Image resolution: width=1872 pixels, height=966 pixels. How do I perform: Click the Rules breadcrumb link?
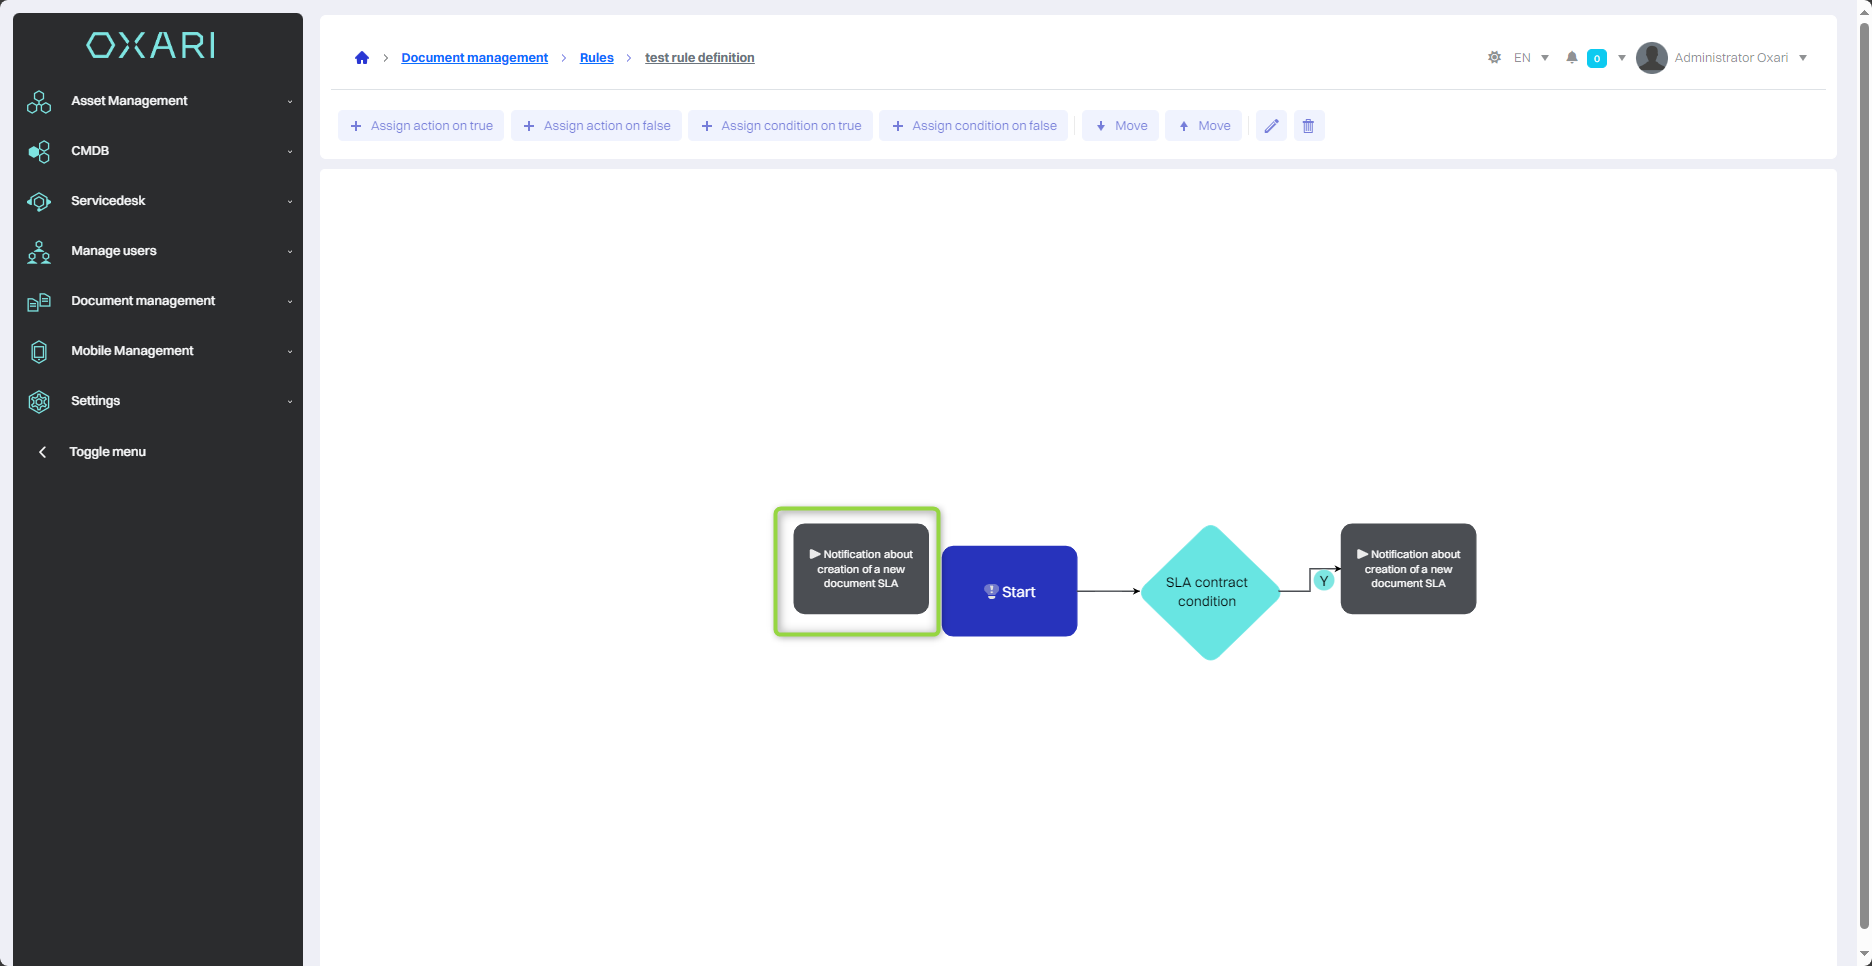pos(596,58)
